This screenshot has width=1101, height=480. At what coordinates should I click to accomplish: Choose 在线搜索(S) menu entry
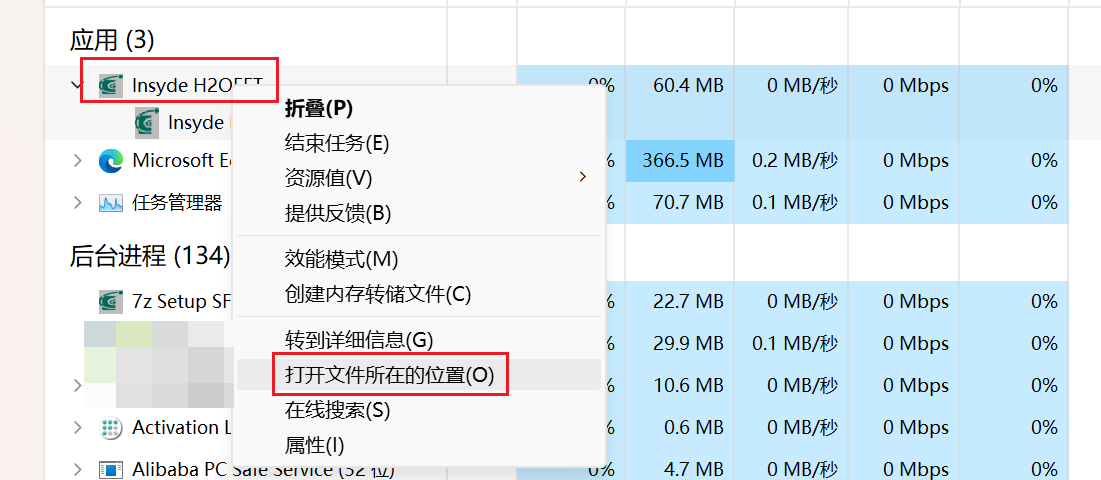tap(419, 410)
